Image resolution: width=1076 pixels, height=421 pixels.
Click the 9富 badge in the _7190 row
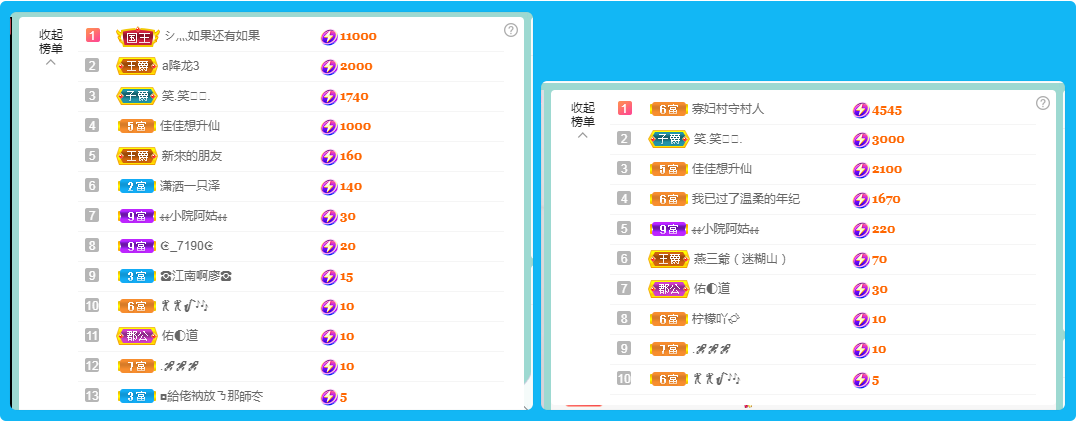click(x=137, y=245)
